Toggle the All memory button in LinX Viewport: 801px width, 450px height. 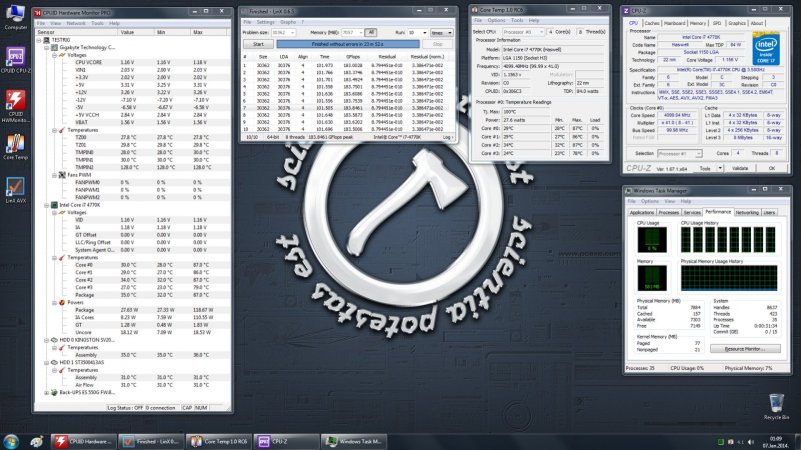[371, 32]
